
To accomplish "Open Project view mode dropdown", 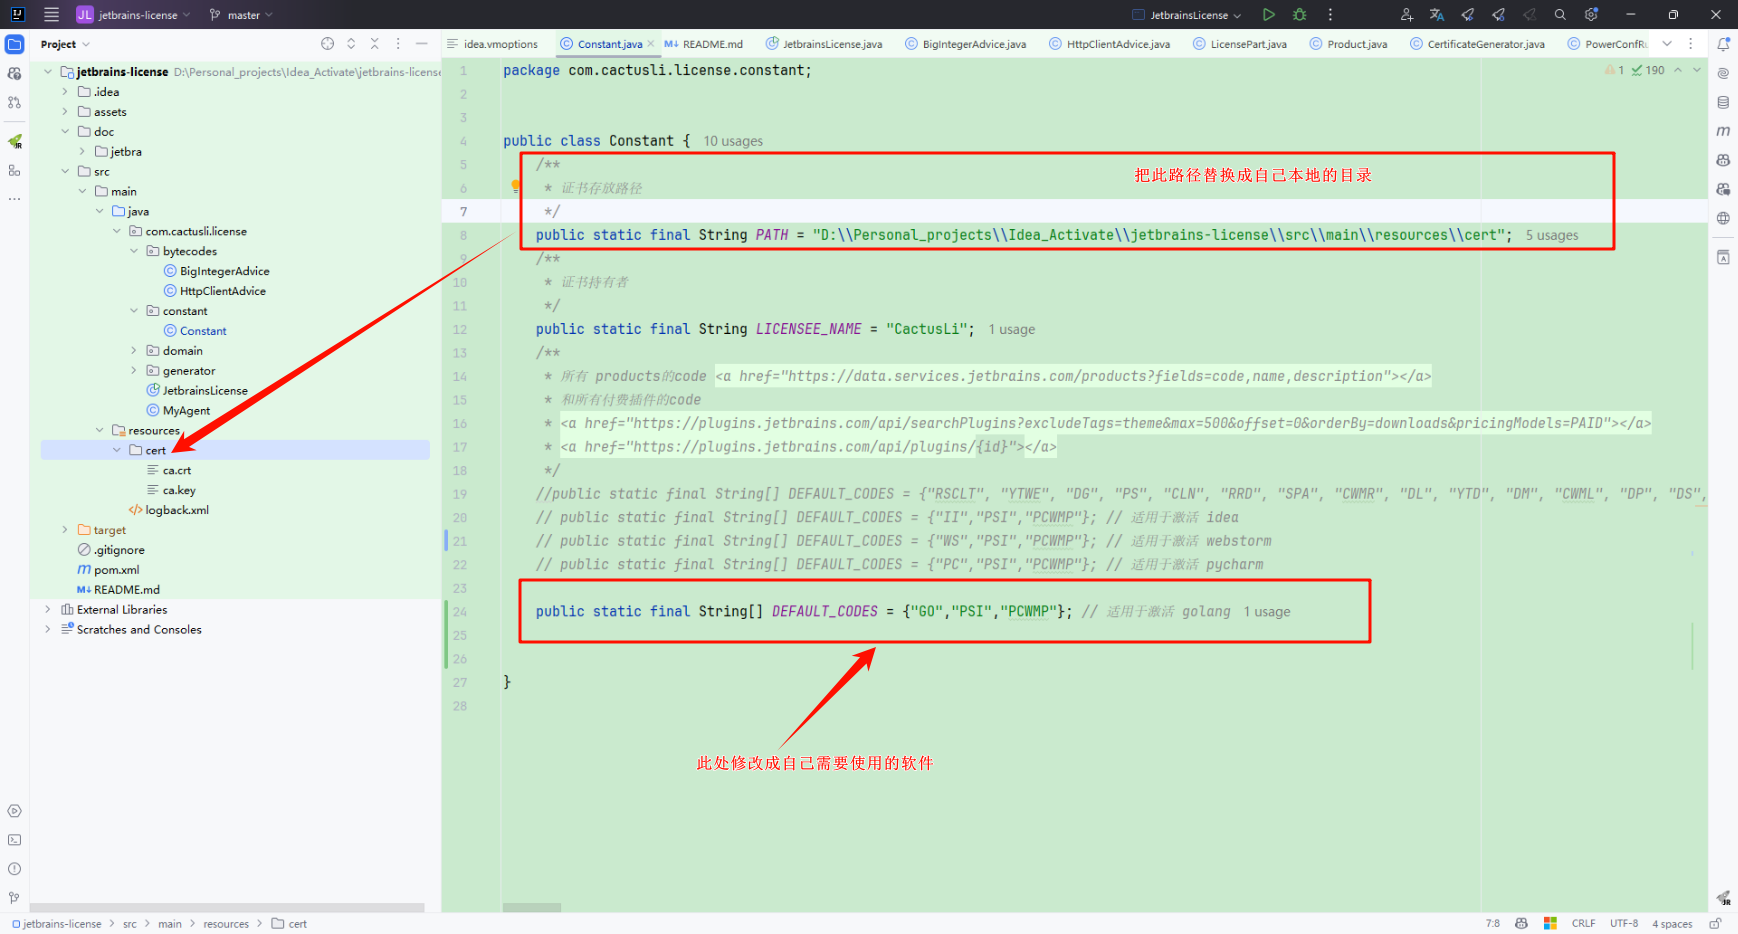I will coord(65,44).
